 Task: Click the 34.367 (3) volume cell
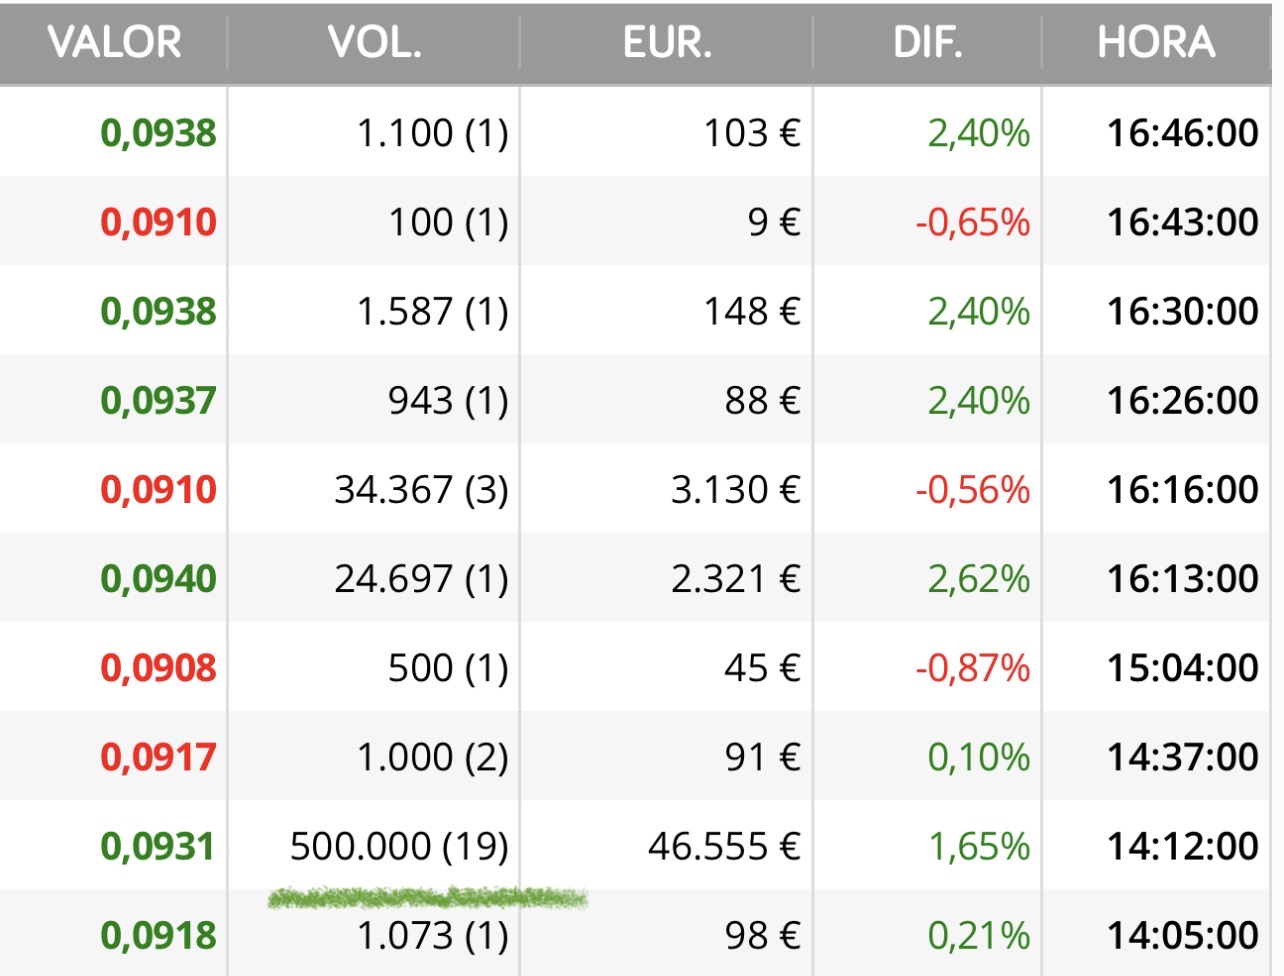click(421, 490)
